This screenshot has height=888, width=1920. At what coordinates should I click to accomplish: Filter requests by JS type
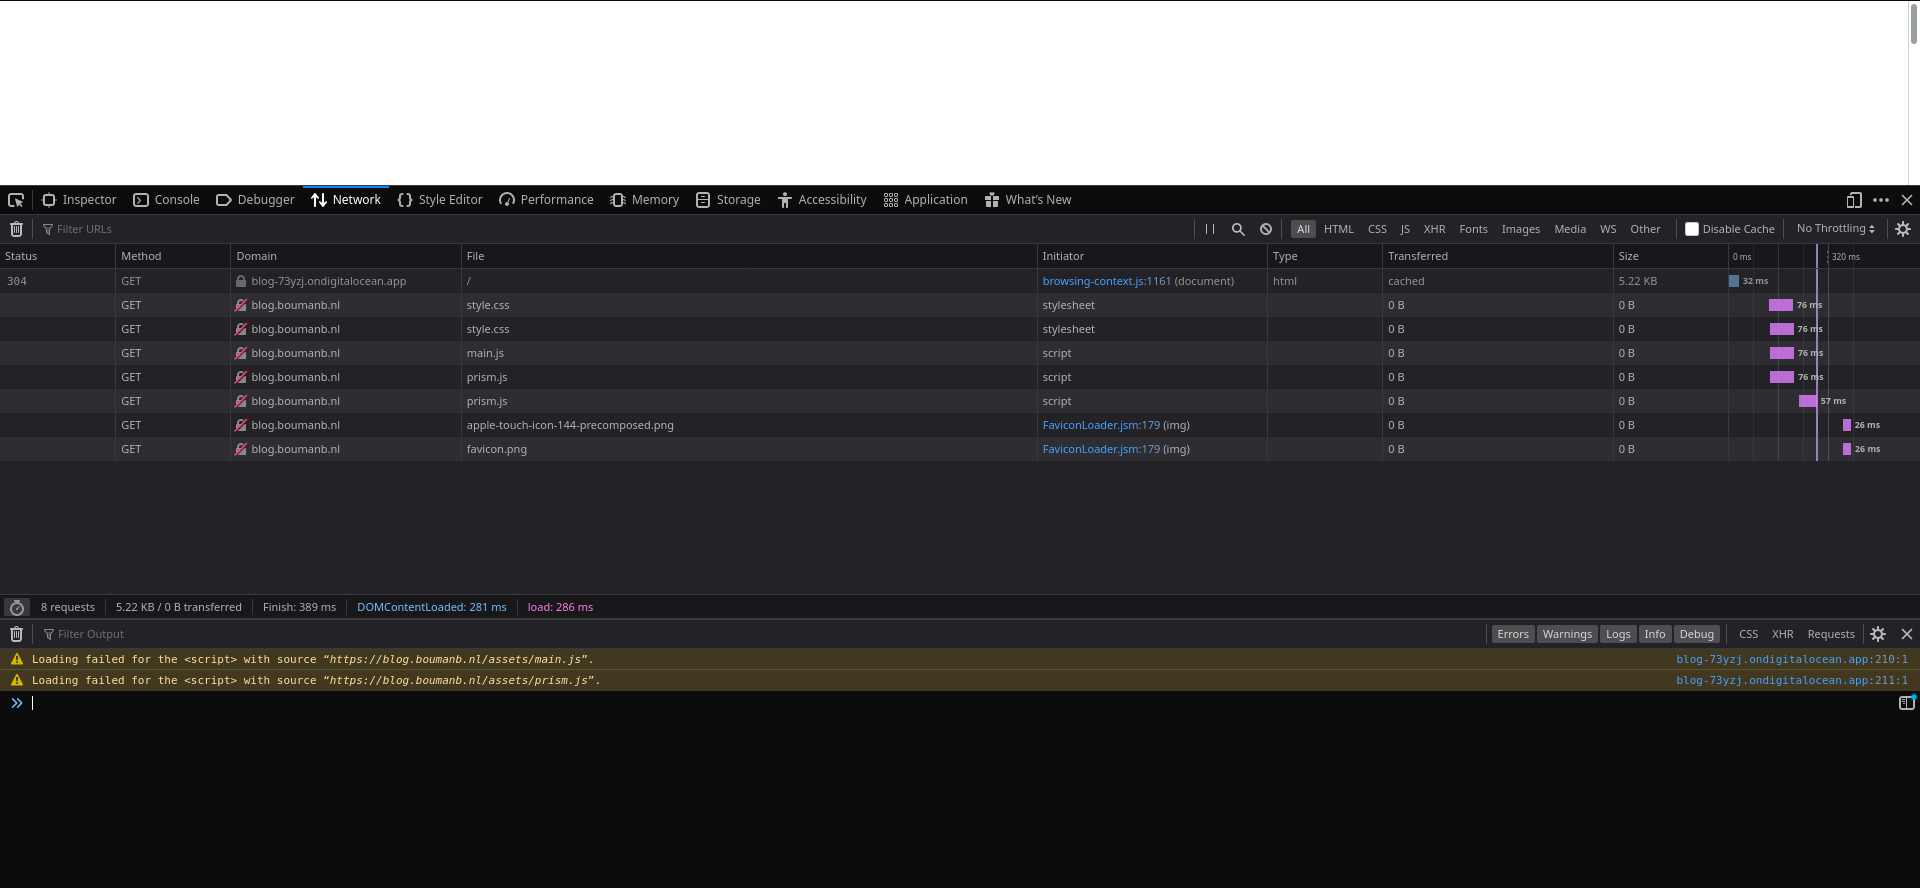1404,229
